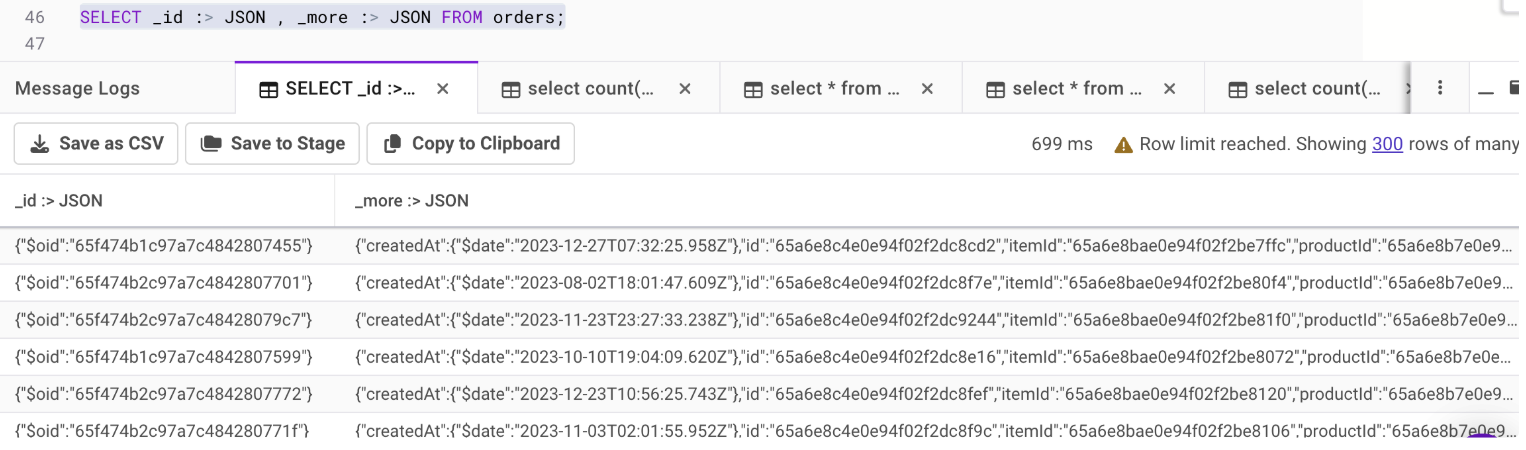This screenshot has width=1526, height=450.
Task: Switch to the Message Logs tab
Action: [77, 88]
